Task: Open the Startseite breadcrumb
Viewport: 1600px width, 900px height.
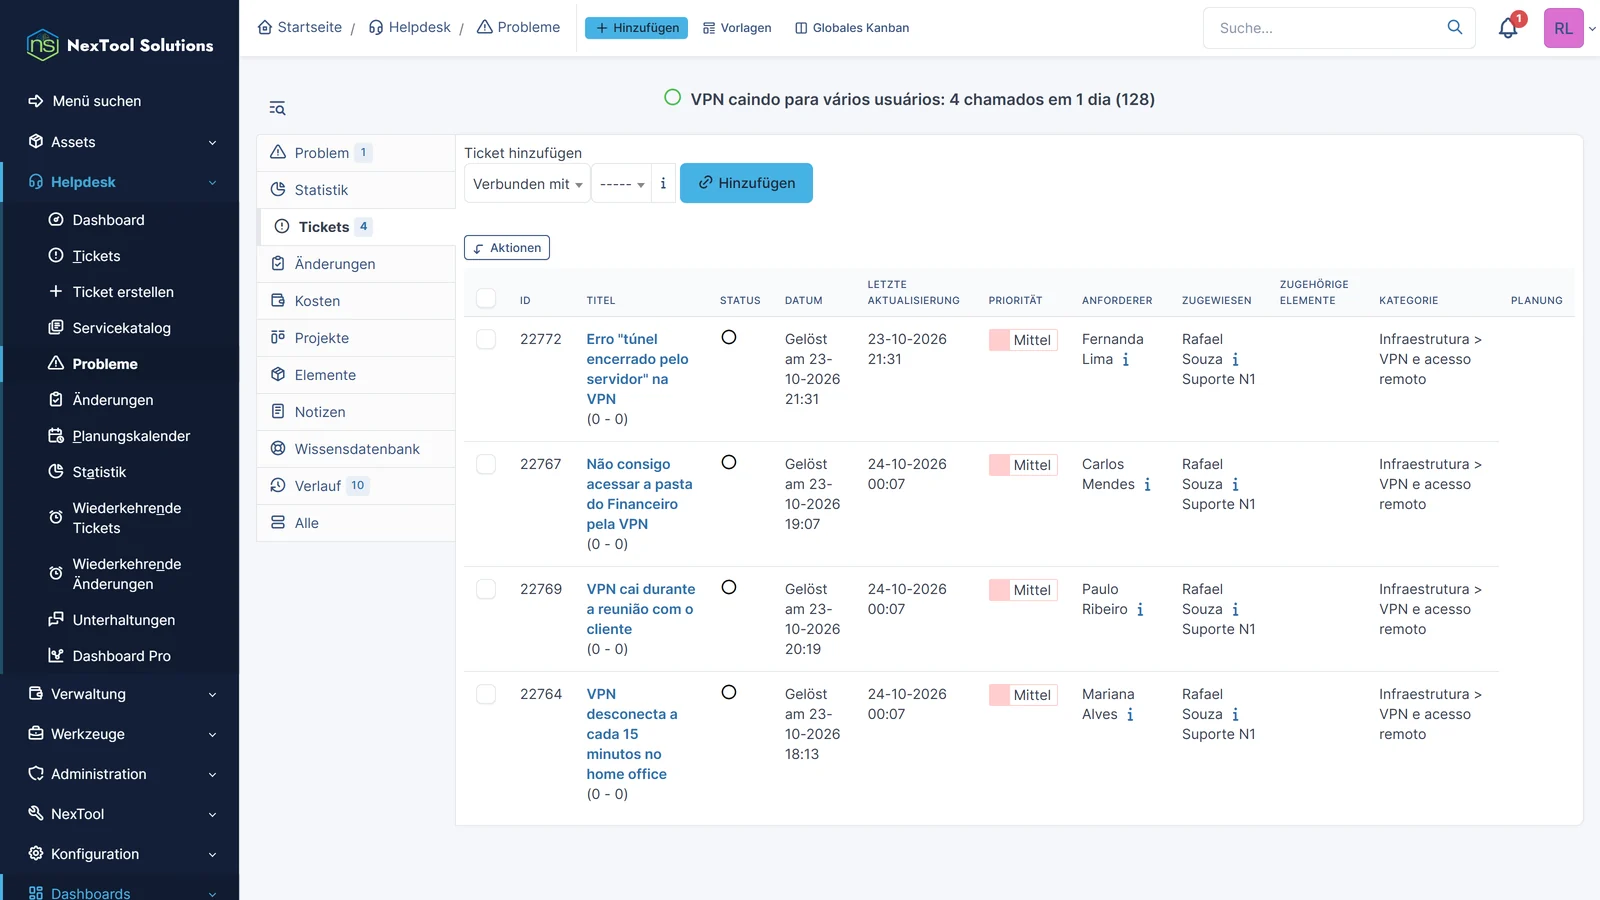Action: pos(300,27)
